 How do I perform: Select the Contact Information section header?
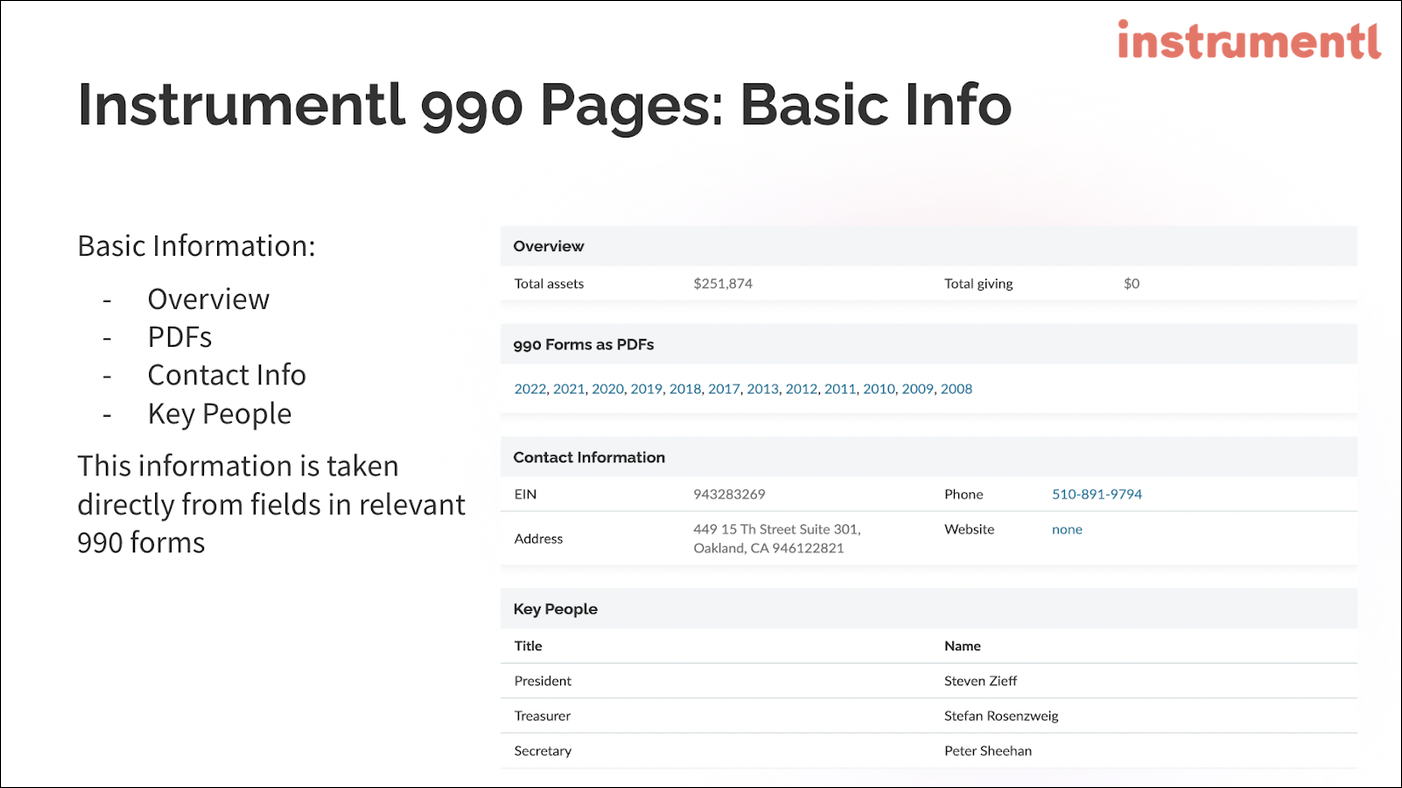click(x=589, y=457)
